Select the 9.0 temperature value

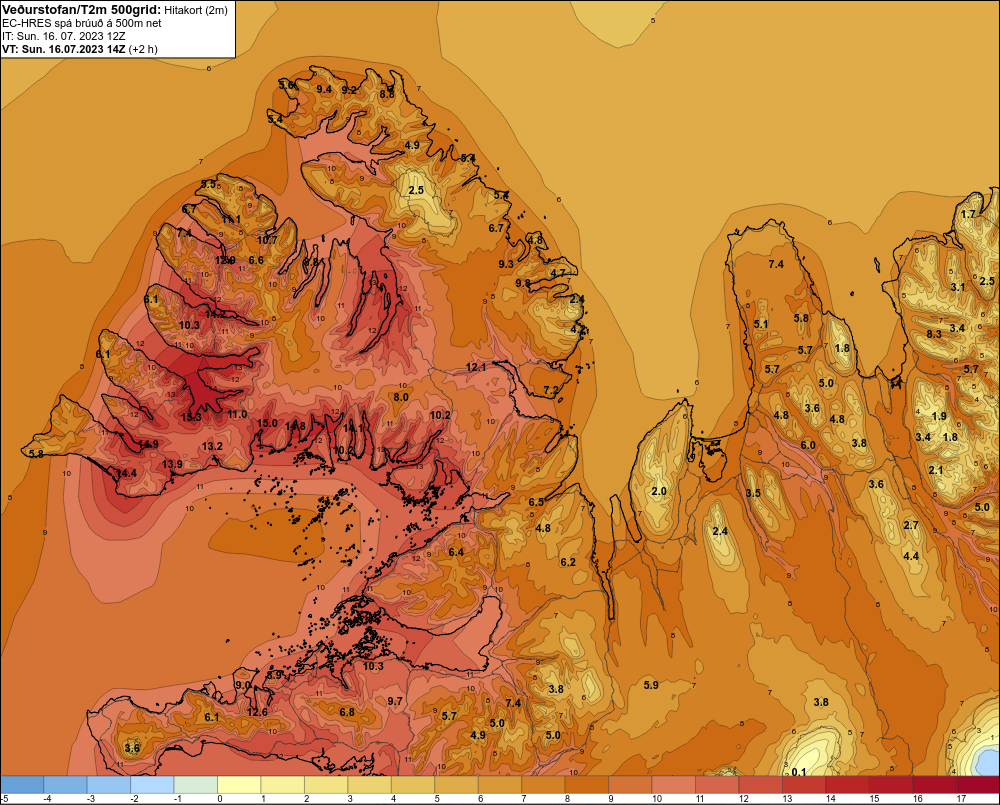[x=243, y=685]
